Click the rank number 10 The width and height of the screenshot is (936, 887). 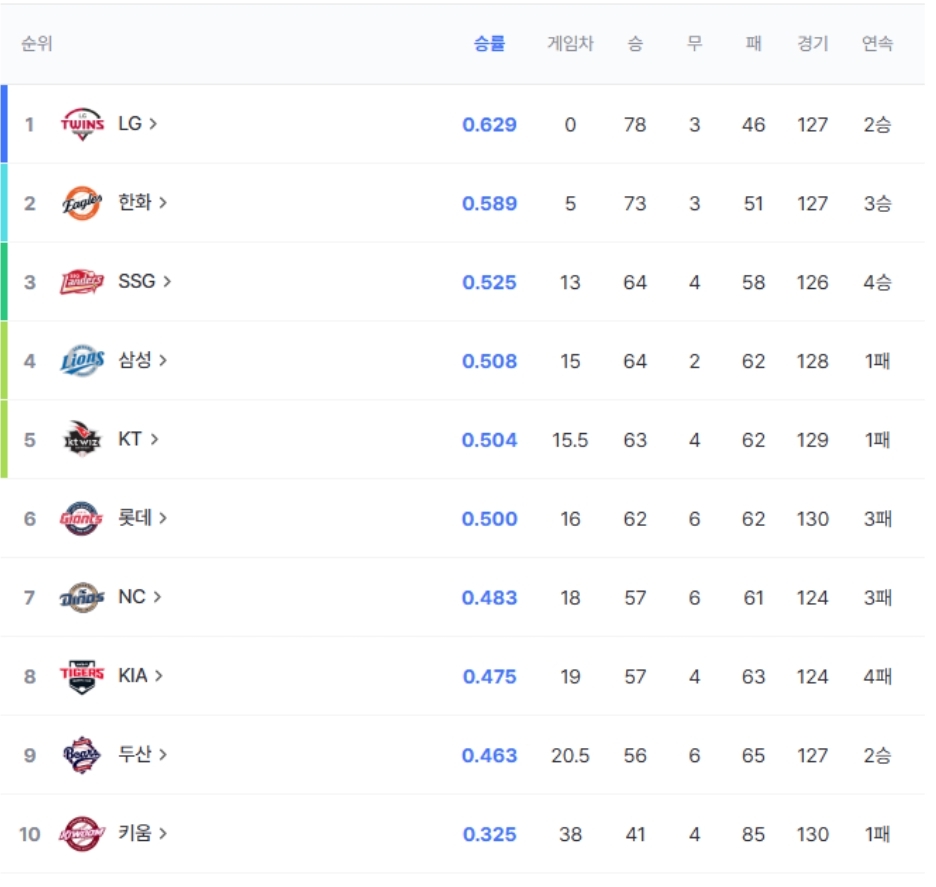point(29,834)
